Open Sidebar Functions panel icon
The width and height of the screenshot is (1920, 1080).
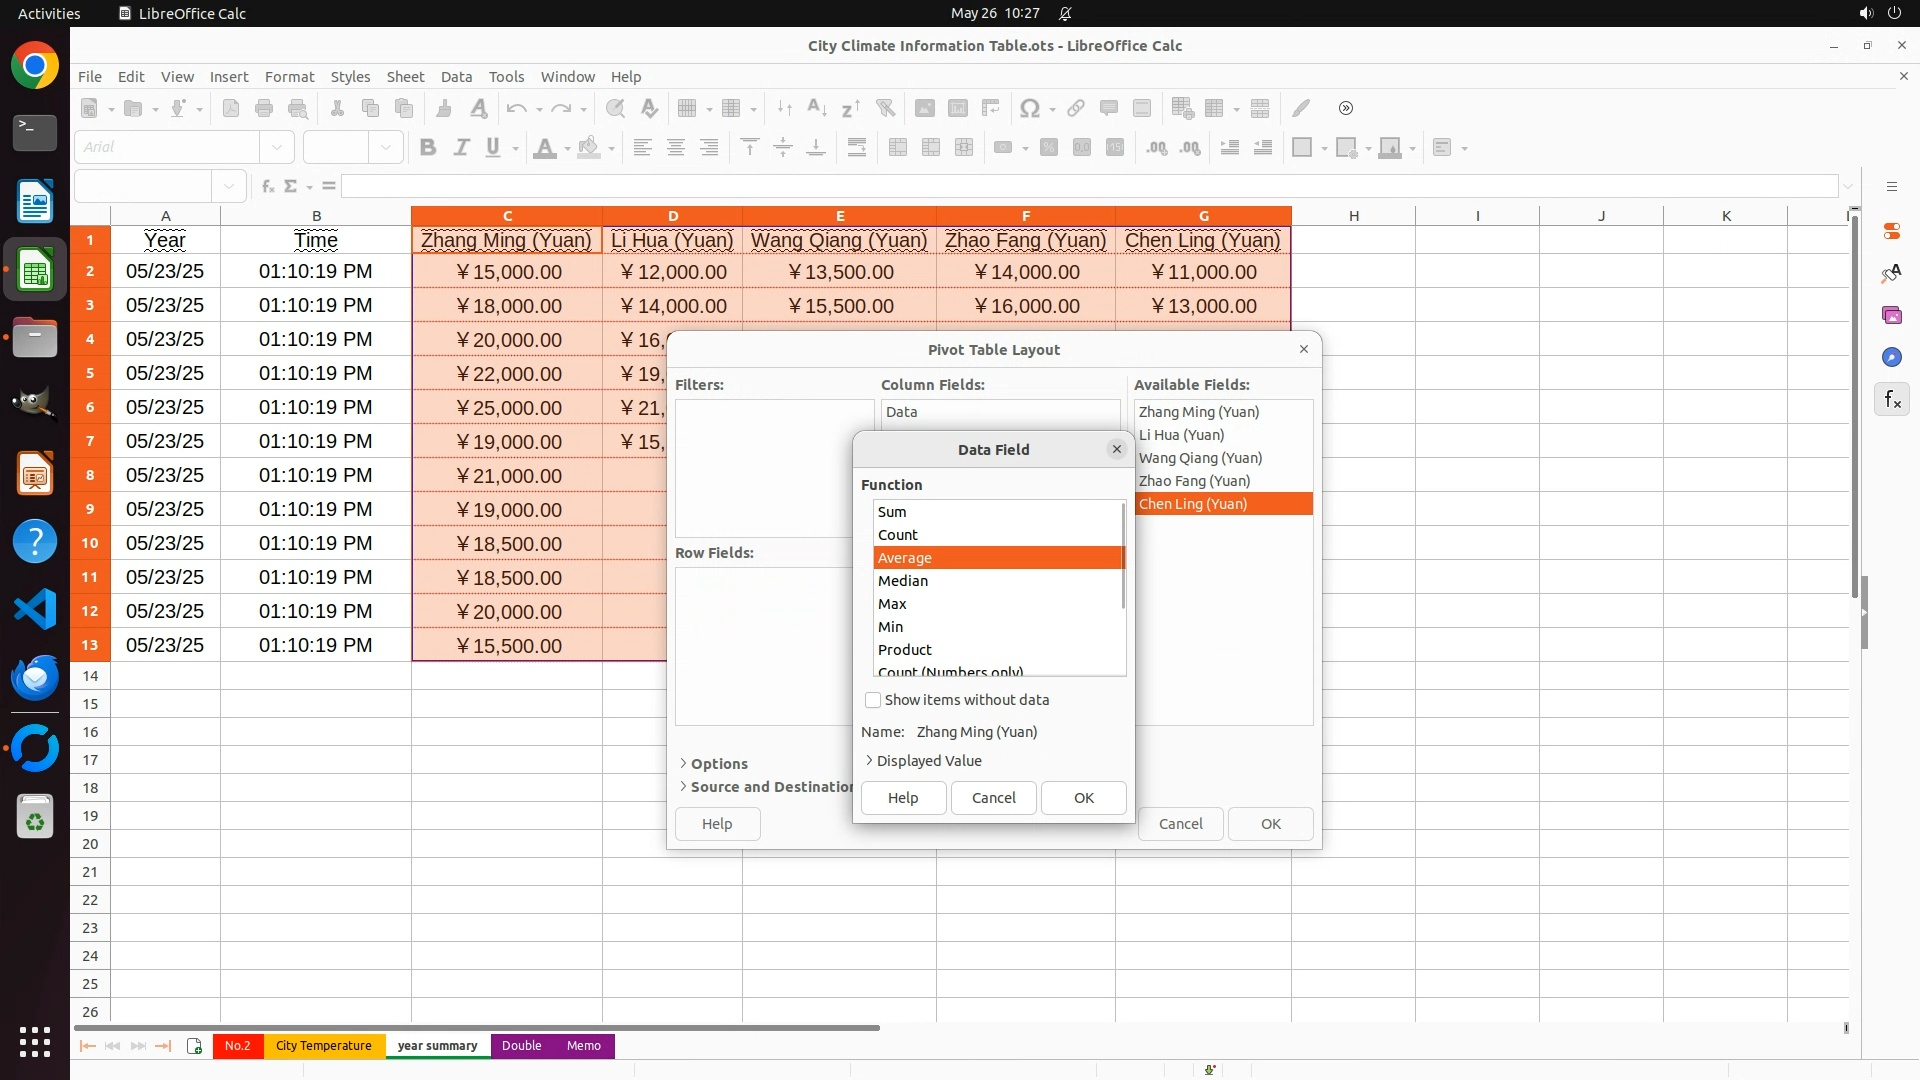coord(1892,400)
